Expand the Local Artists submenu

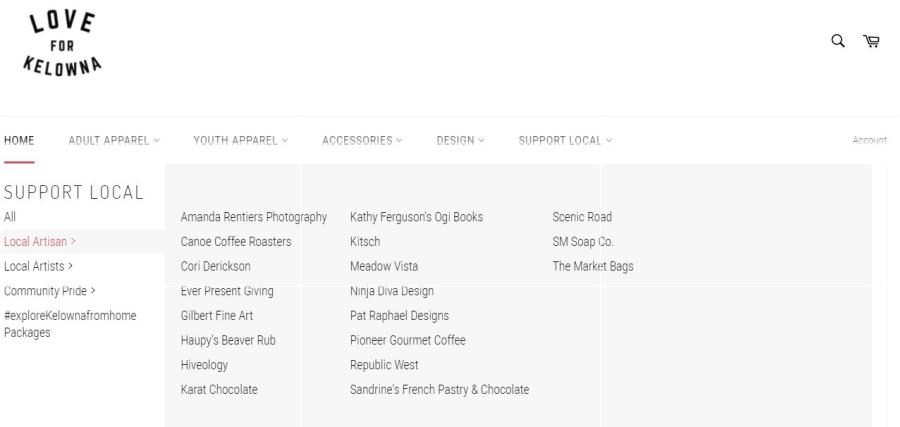point(38,266)
